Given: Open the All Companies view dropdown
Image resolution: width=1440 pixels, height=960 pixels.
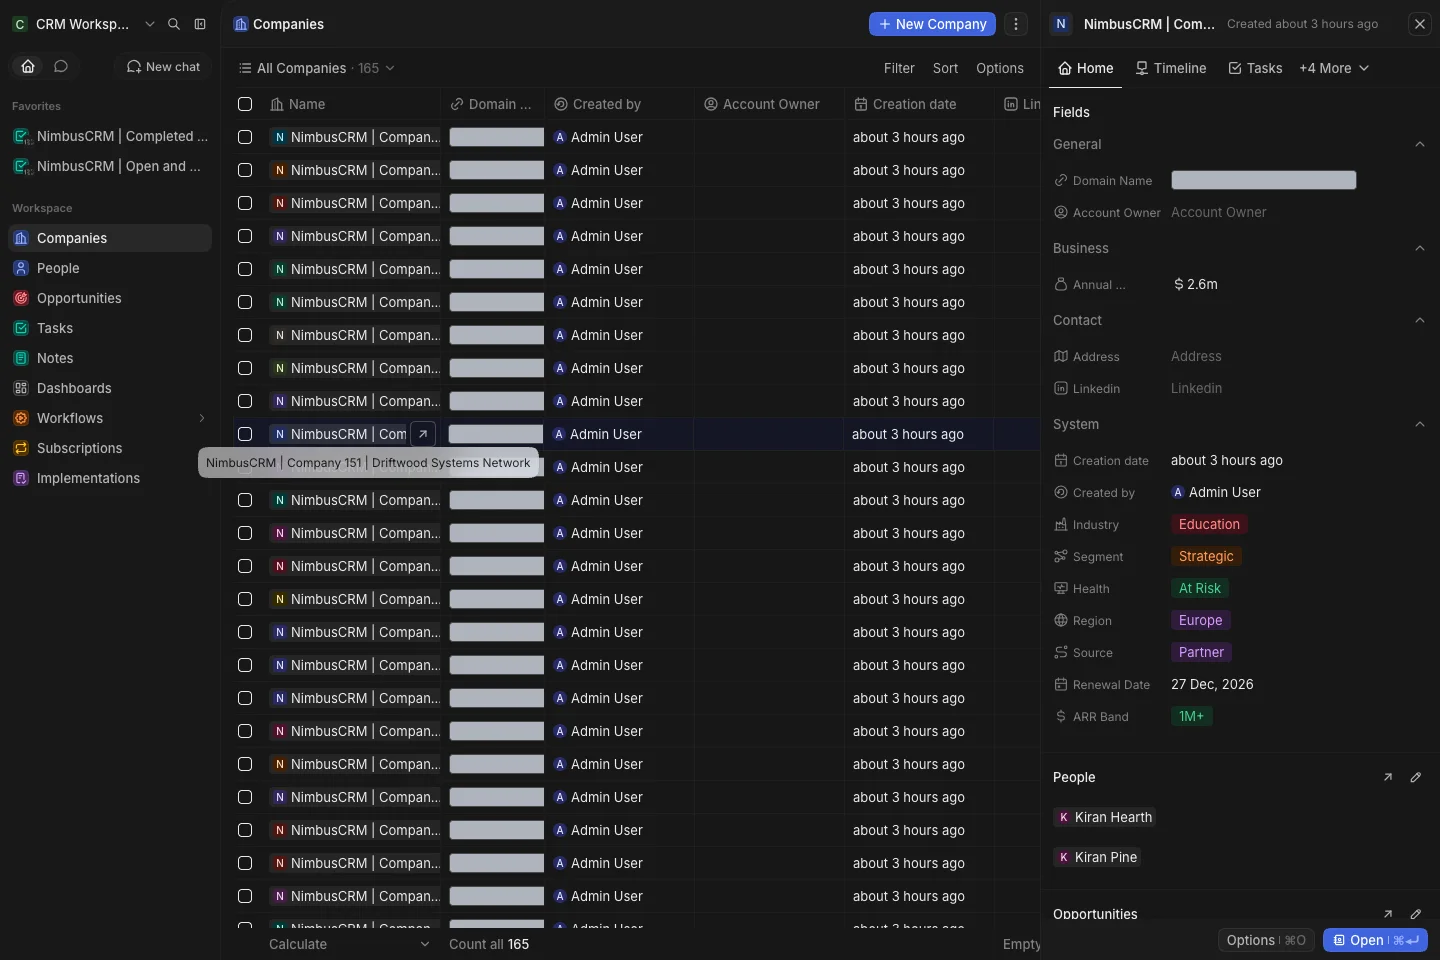Looking at the screenshot, I should (x=316, y=68).
